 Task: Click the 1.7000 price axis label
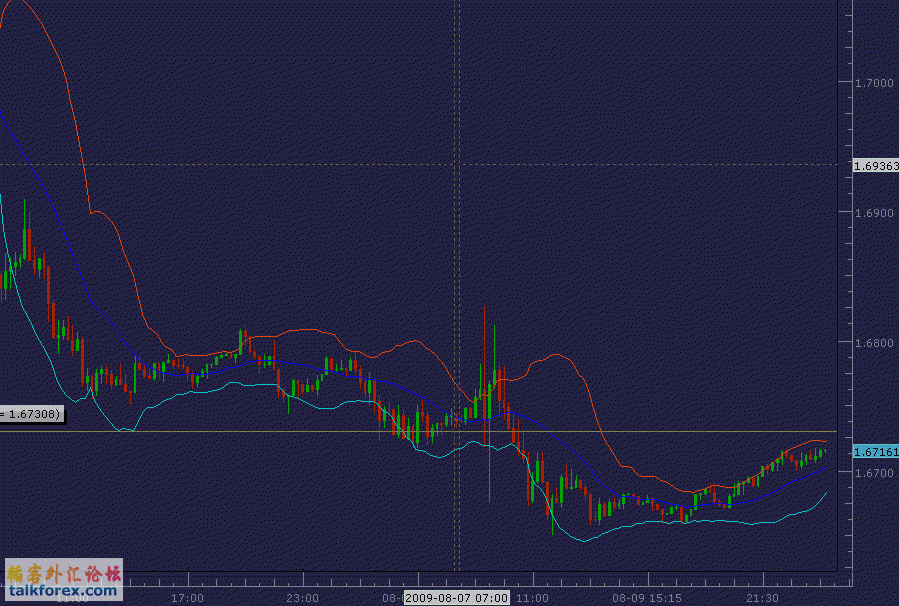[874, 83]
